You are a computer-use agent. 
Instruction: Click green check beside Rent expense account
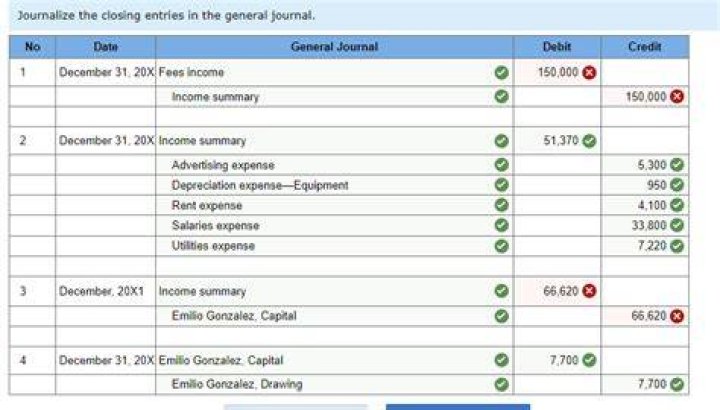501,205
